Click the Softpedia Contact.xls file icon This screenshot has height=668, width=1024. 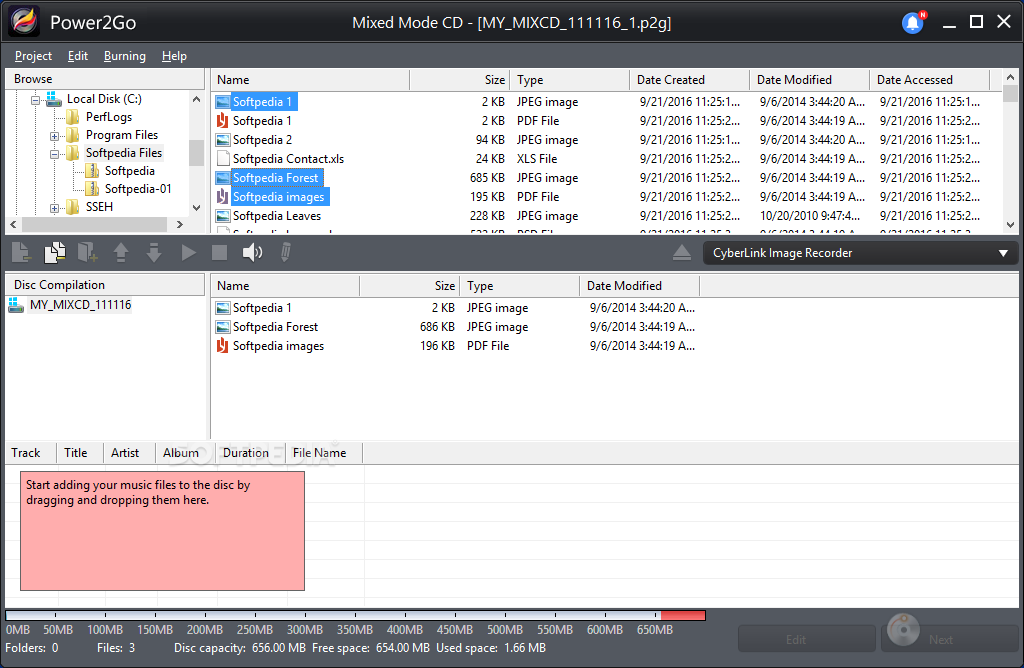223,159
